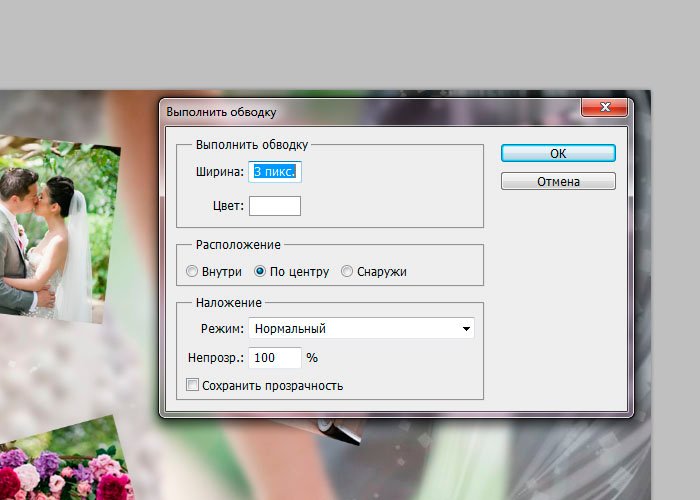Screen dimensions: 700x500
Task: Choose the По центру location option
Action: click(x=260, y=271)
